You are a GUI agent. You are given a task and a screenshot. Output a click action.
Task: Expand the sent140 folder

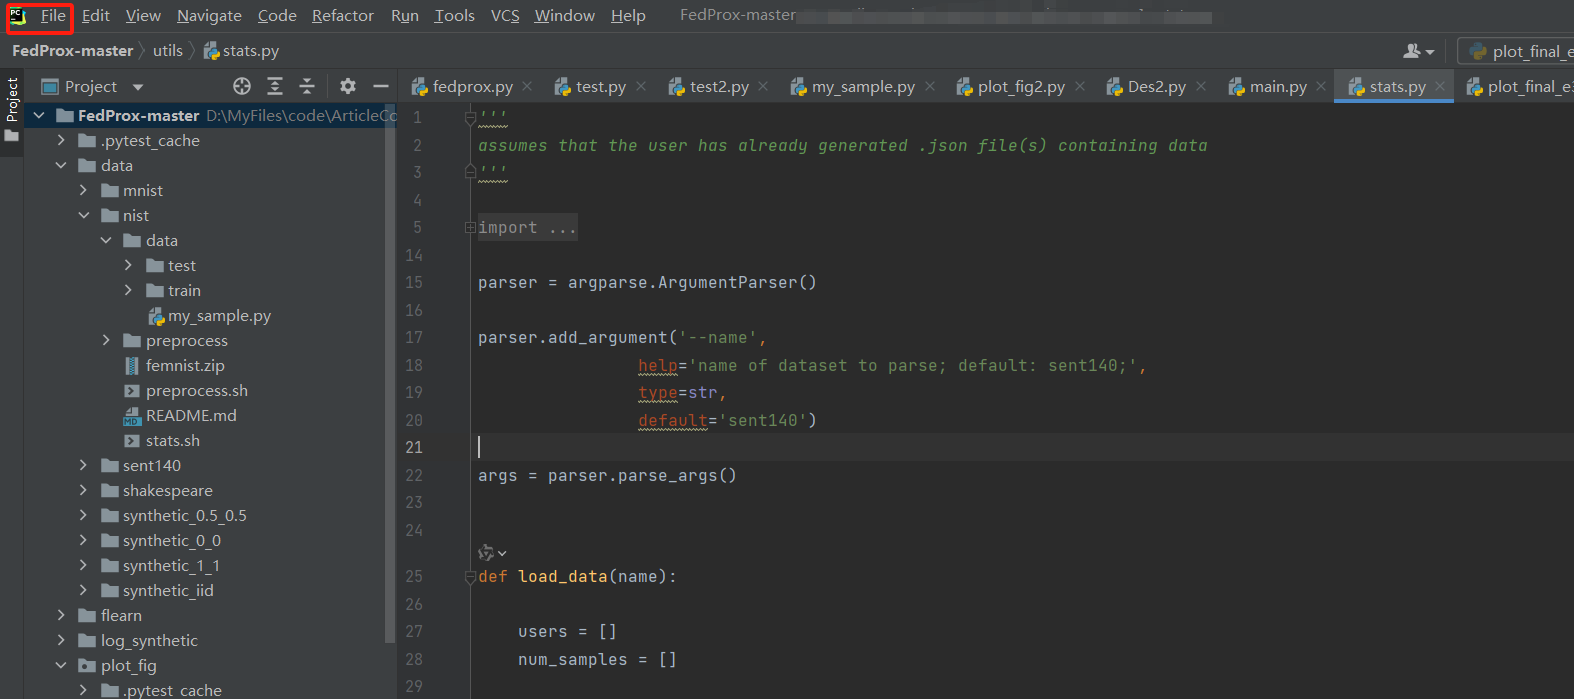pyautogui.click(x=83, y=466)
